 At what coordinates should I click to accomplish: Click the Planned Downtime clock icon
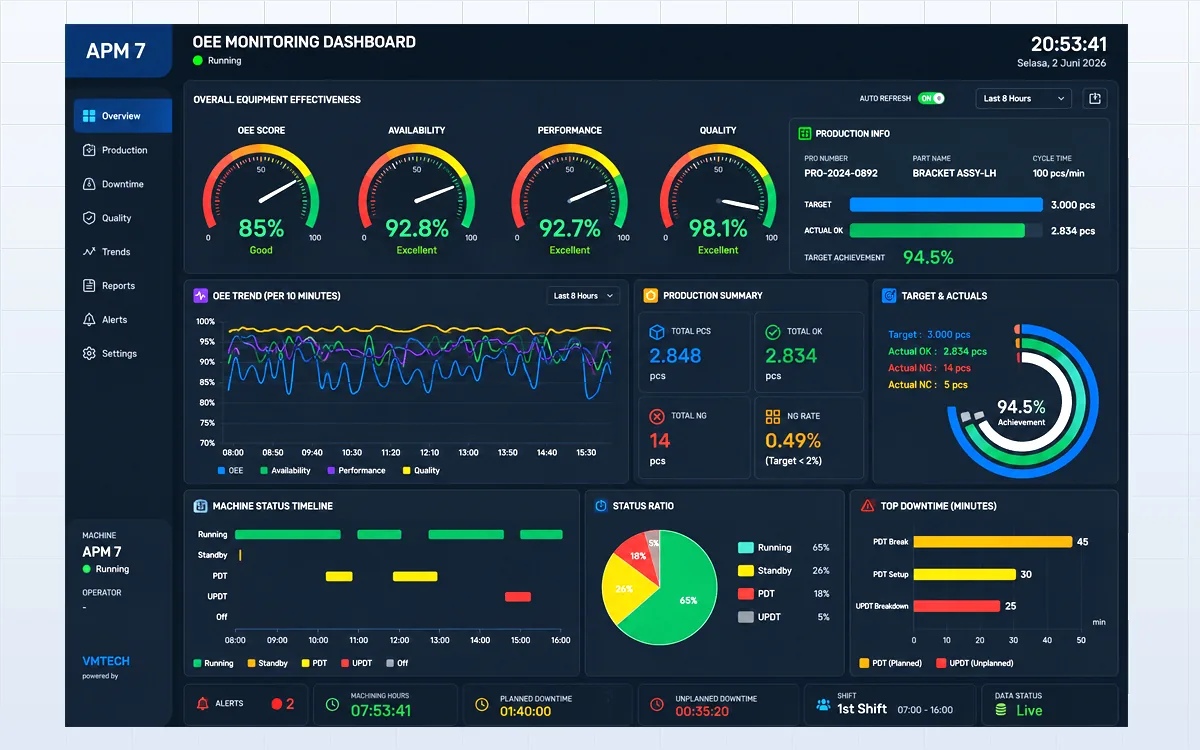(x=482, y=705)
